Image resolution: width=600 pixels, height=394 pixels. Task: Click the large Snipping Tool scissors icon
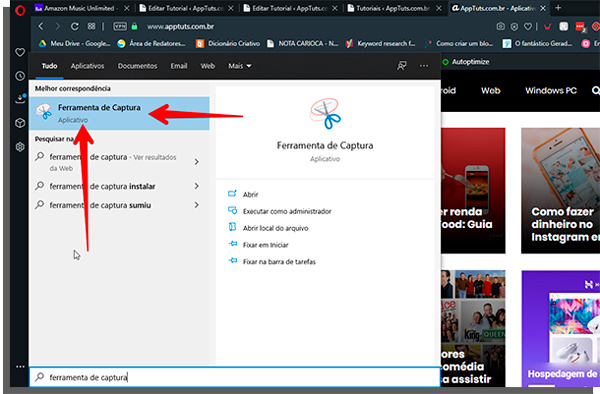(325, 114)
